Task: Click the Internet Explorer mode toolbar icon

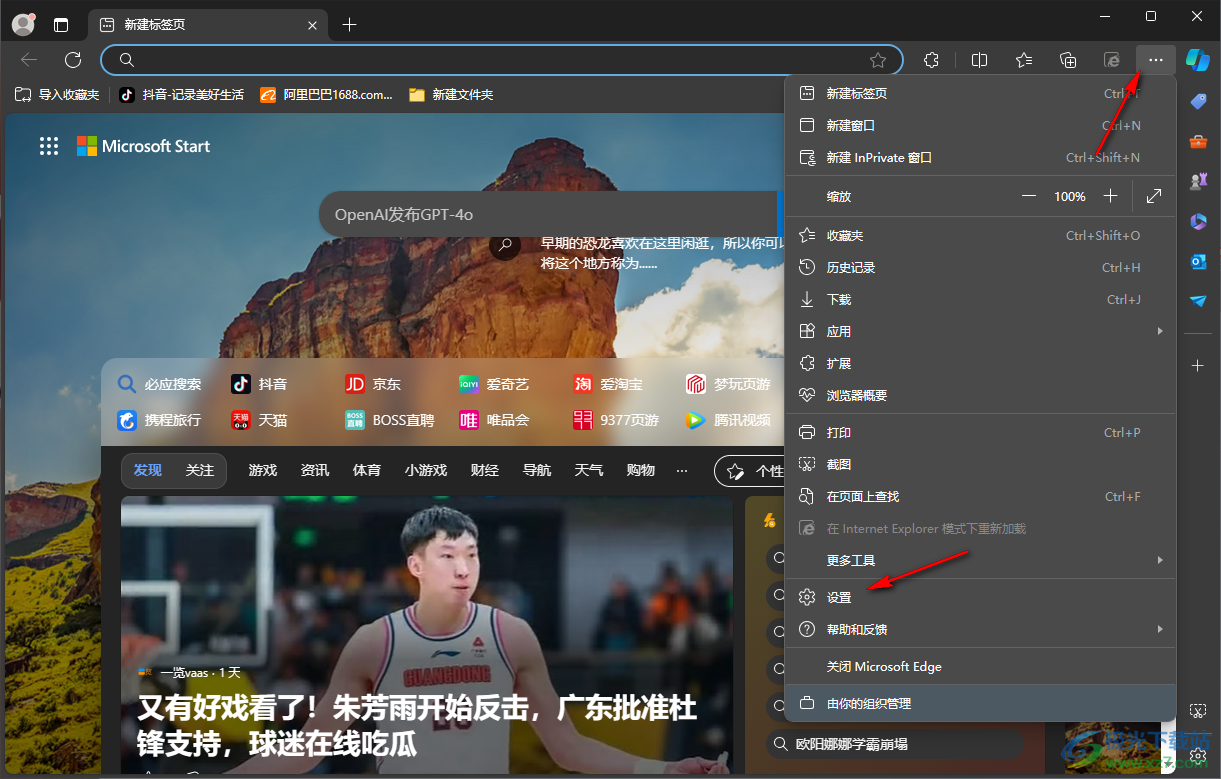Action: pos(1112,60)
